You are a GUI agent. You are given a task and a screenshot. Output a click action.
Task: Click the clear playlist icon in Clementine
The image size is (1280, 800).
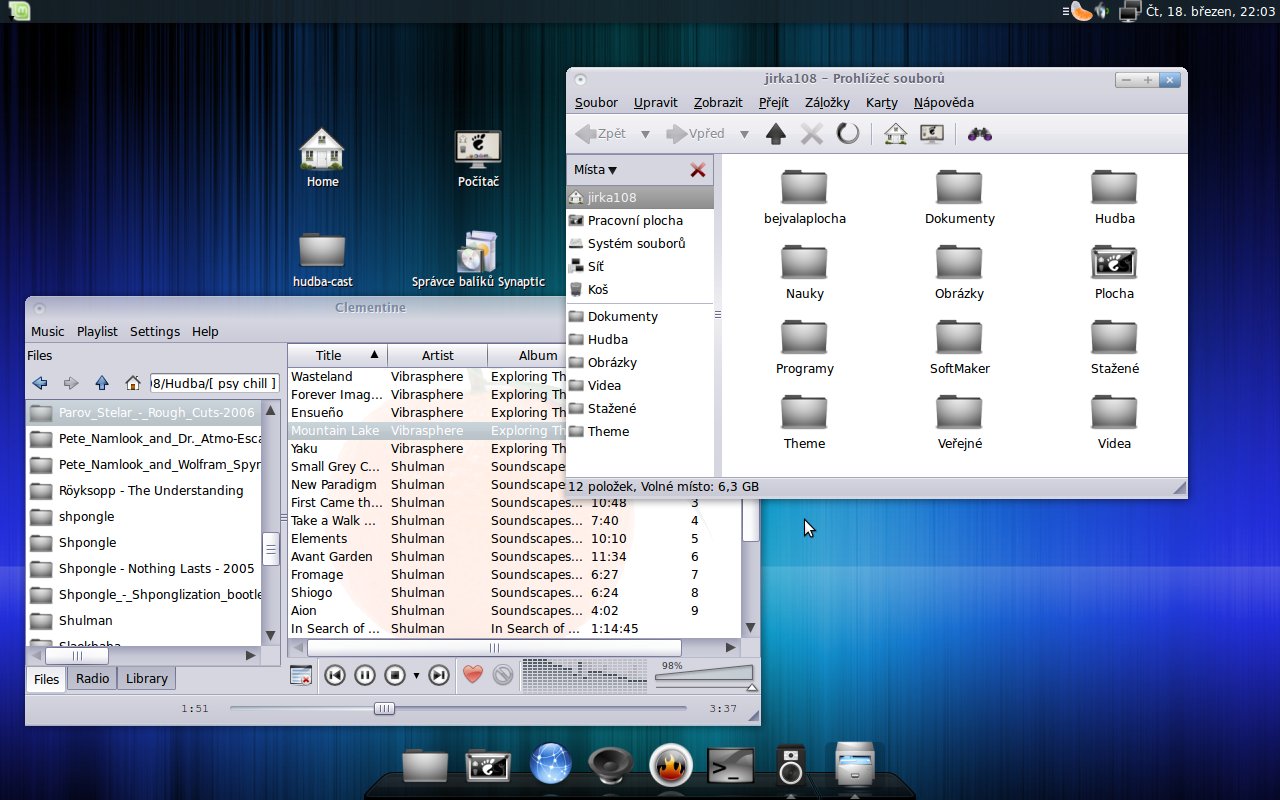pos(301,676)
